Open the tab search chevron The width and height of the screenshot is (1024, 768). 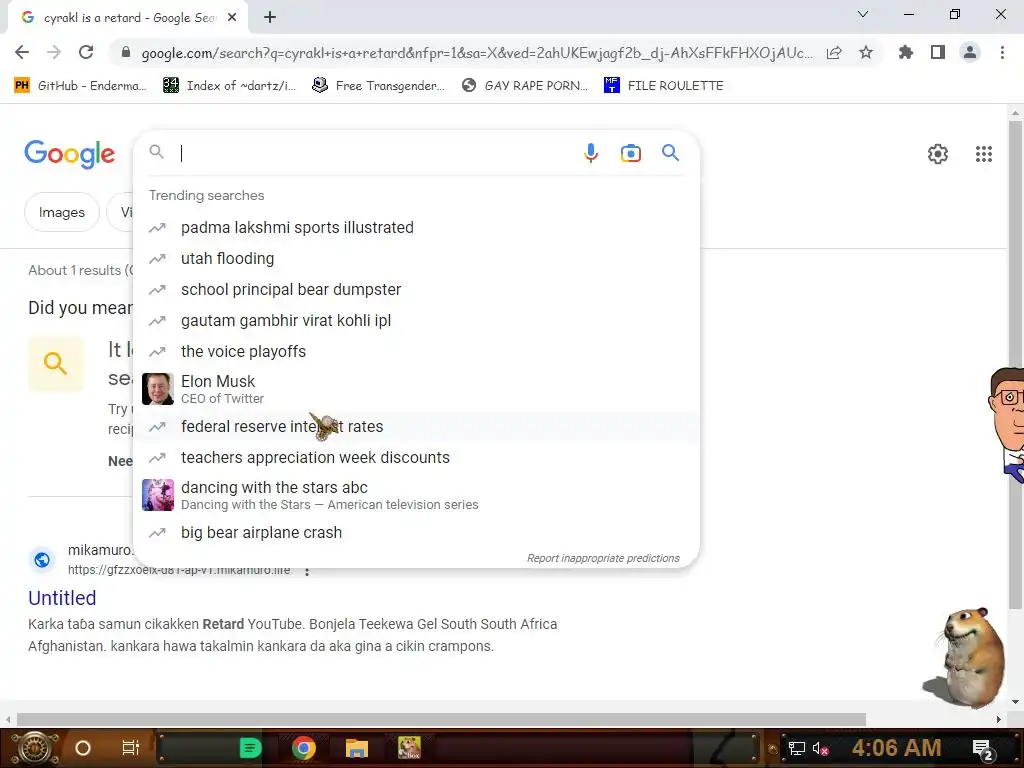863,14
